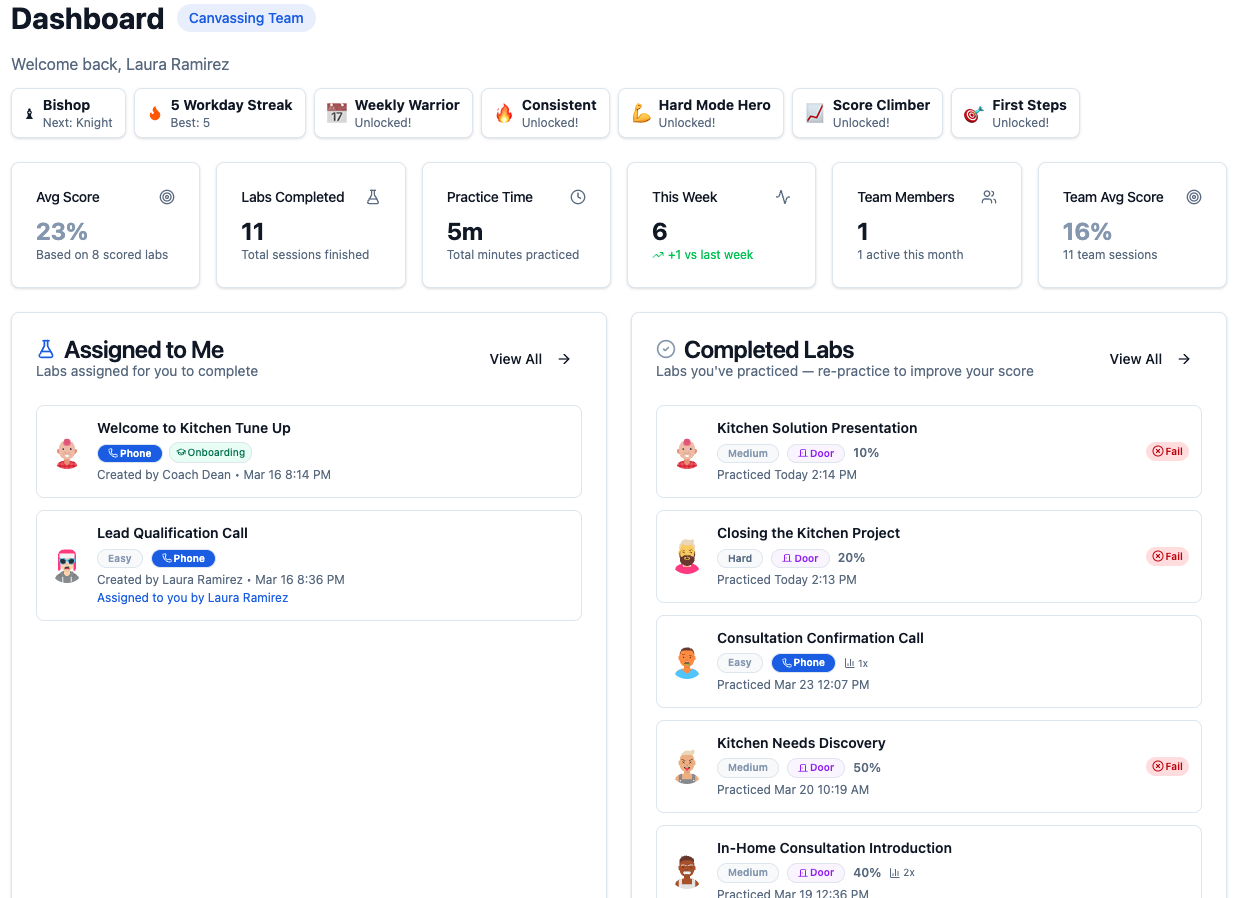
Task: Click the target icon in Avg Score card
Action: [167, 197]
